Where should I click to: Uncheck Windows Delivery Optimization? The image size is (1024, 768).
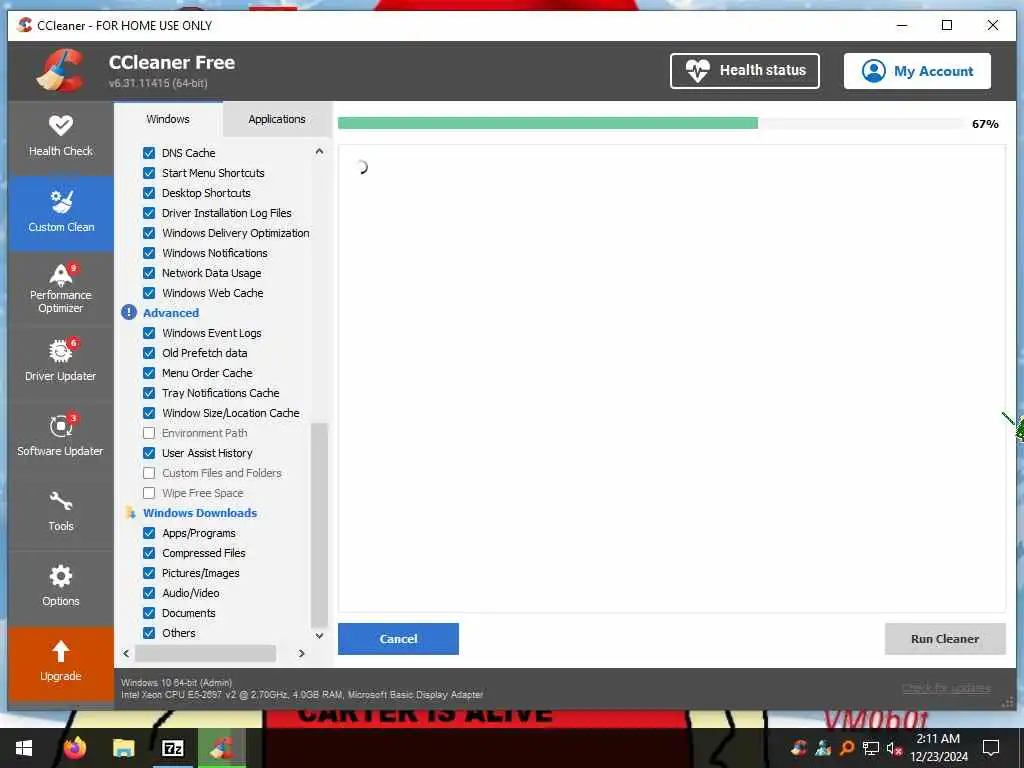coord(149,233)
